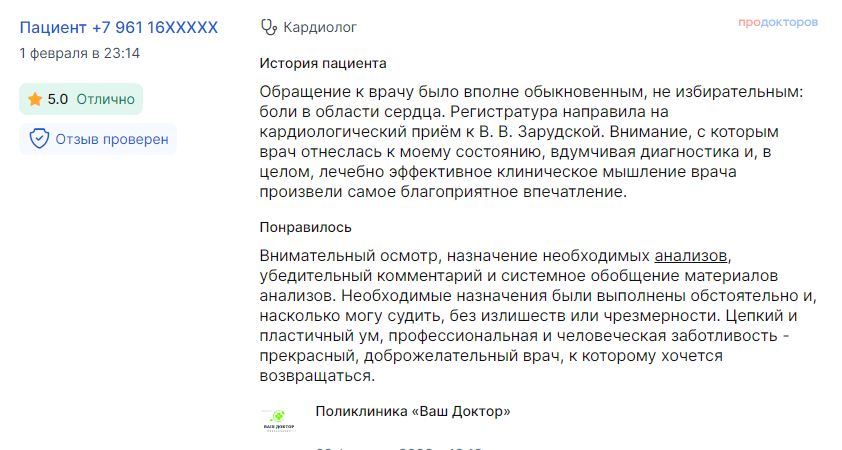
Task: Click the shield checkmark verification icon
Action: 39,139
